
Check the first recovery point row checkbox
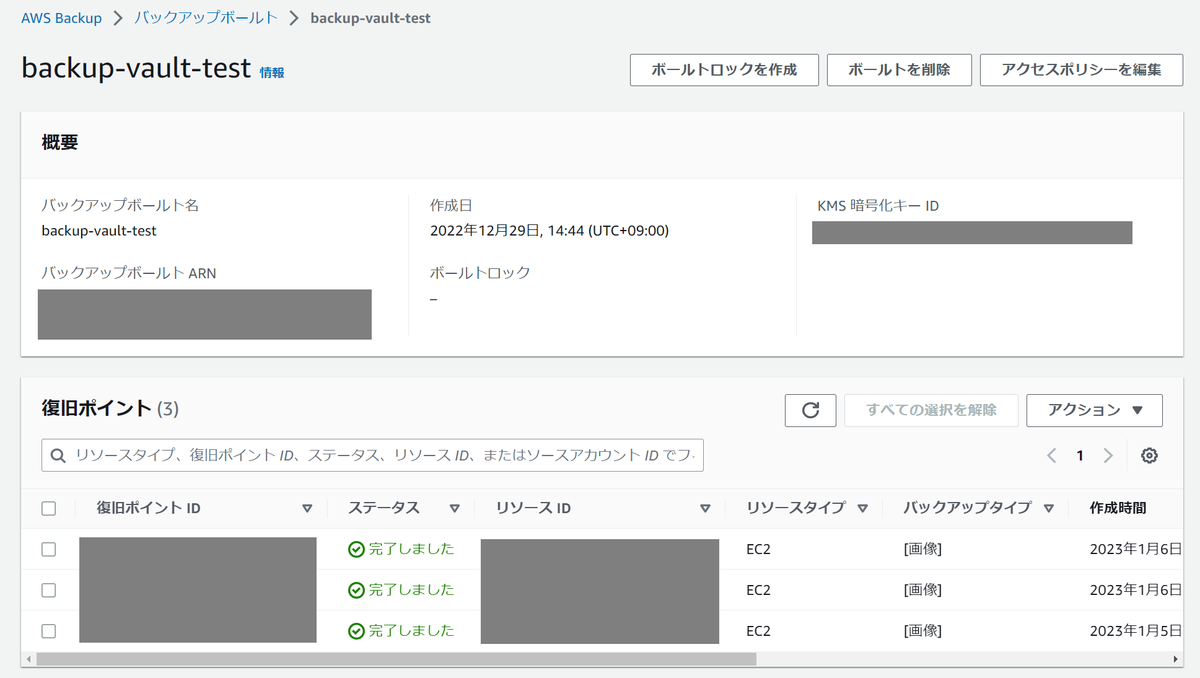point(49,549)
